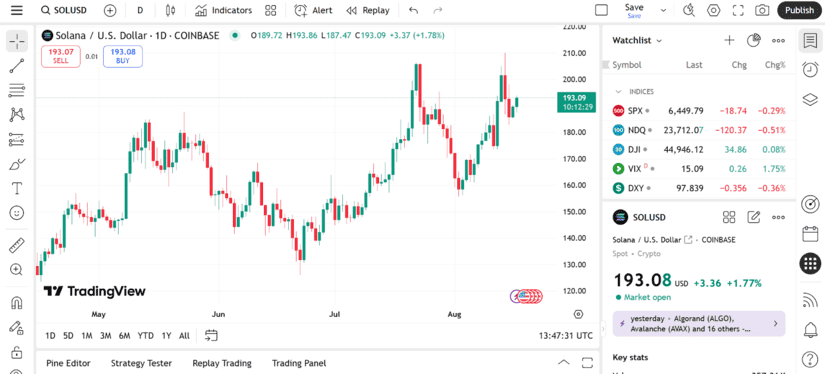Switch to the Strategy Tester tab
The image size is (825, 374).
(x=141, y=363)
